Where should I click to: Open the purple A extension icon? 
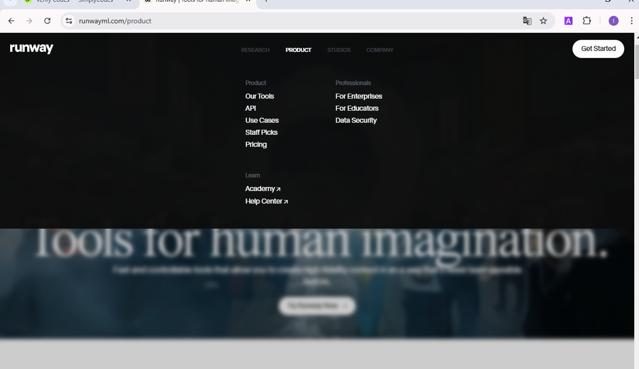coord(568,21)
